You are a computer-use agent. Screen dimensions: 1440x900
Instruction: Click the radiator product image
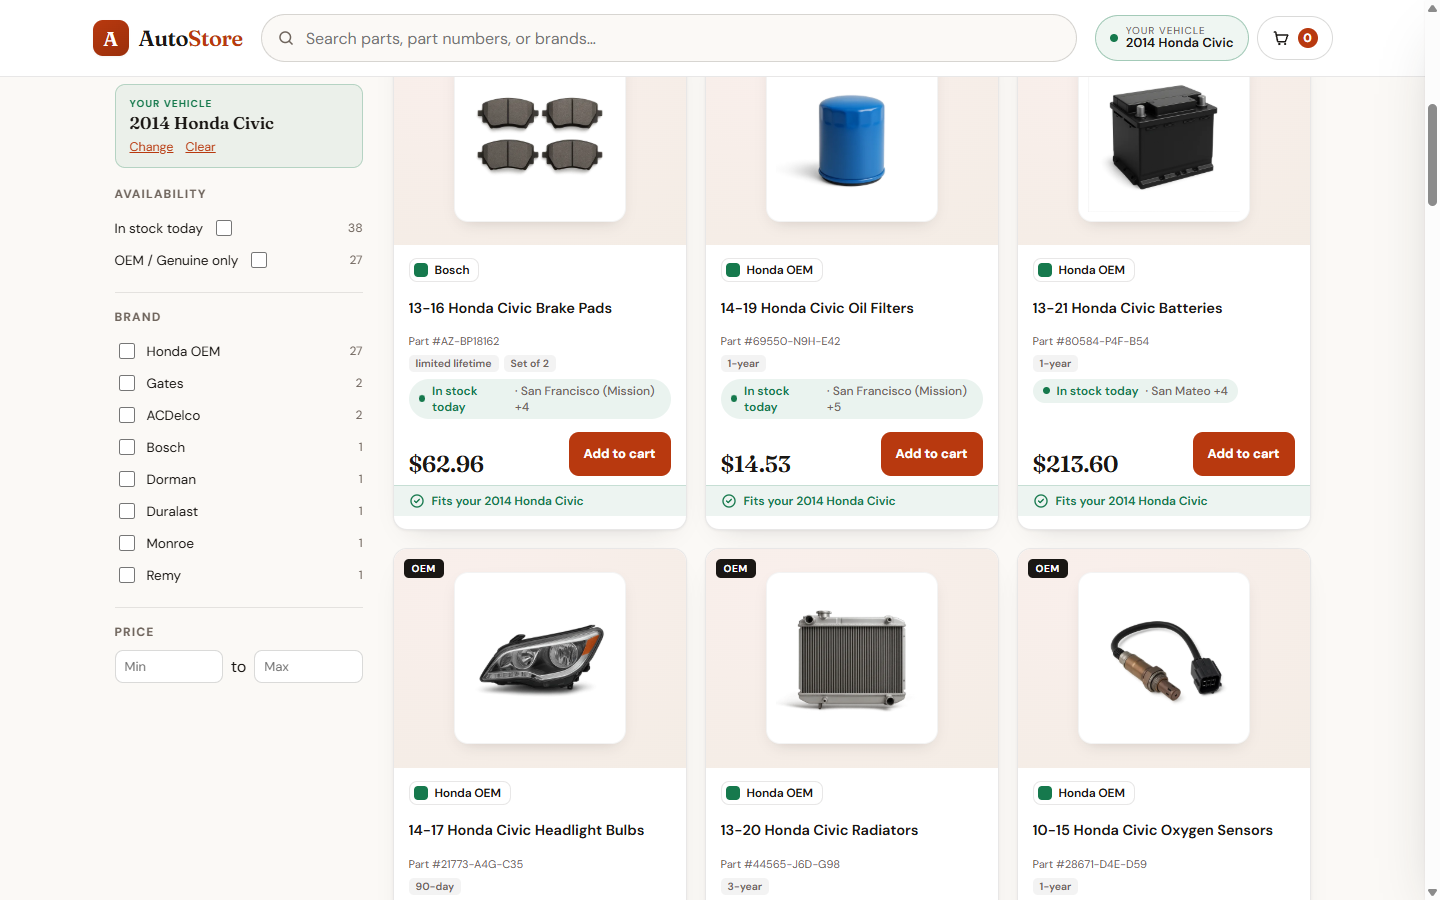pos(852,659)
